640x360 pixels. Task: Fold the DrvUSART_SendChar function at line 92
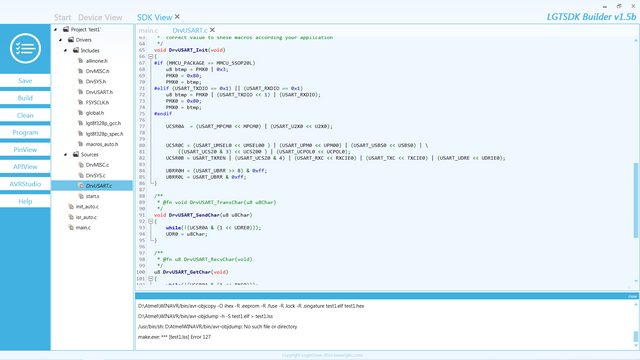coord(150,221)
